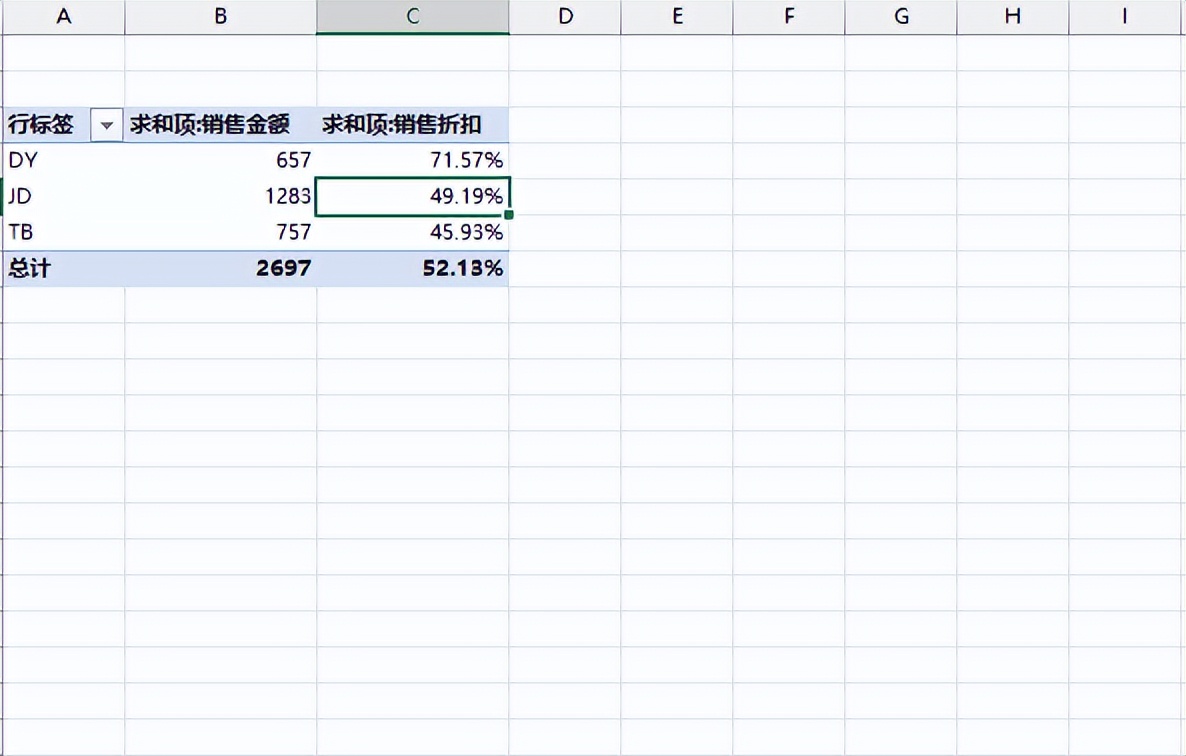
Task: Select column B header
Action: click(221, 17)
